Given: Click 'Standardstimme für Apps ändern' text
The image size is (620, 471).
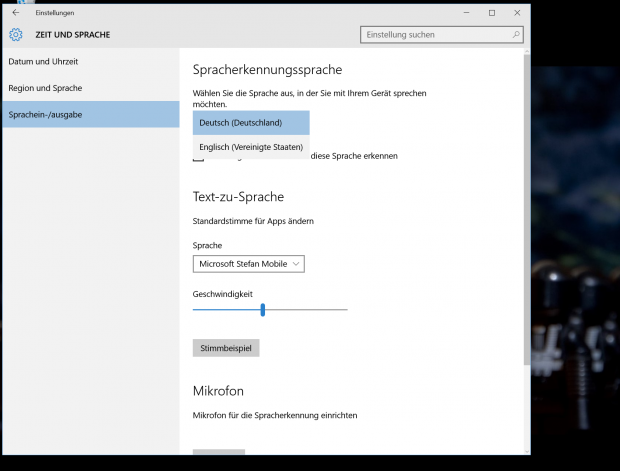Looking at the screenshot, I should 253,221.
